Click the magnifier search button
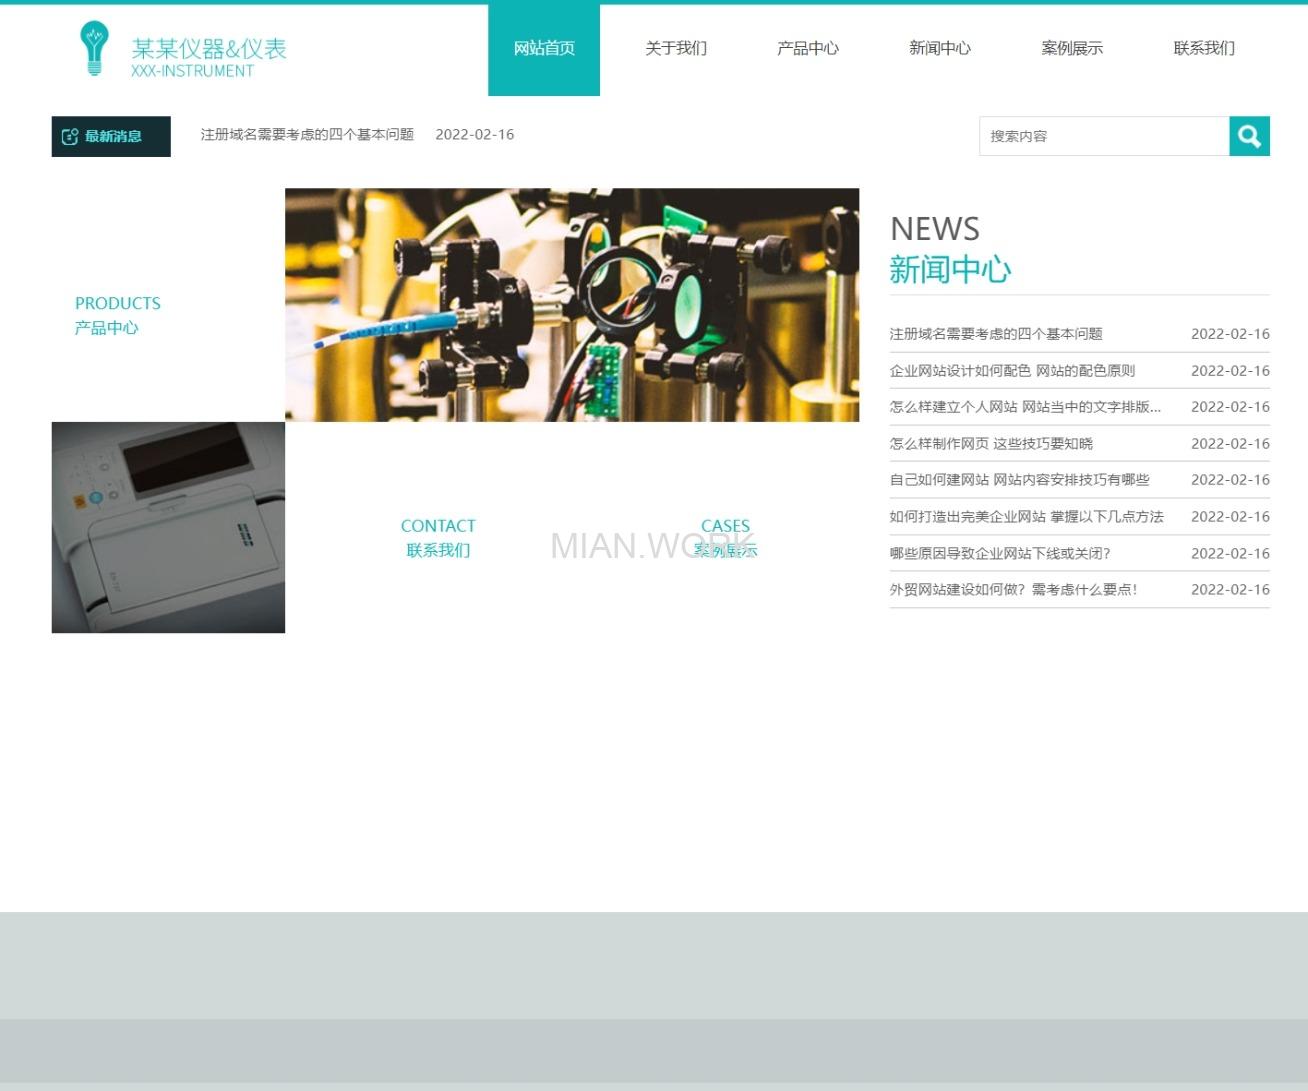The width and height of the screenshot is (1308, 1091). point(1249,136)
